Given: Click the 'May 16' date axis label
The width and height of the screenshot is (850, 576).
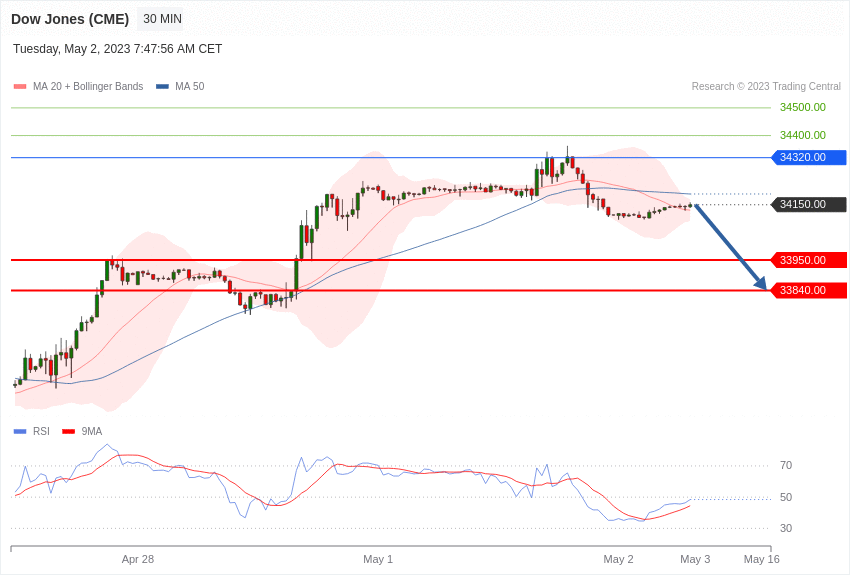Looking at the screenshot, I should tap(762, 559).
